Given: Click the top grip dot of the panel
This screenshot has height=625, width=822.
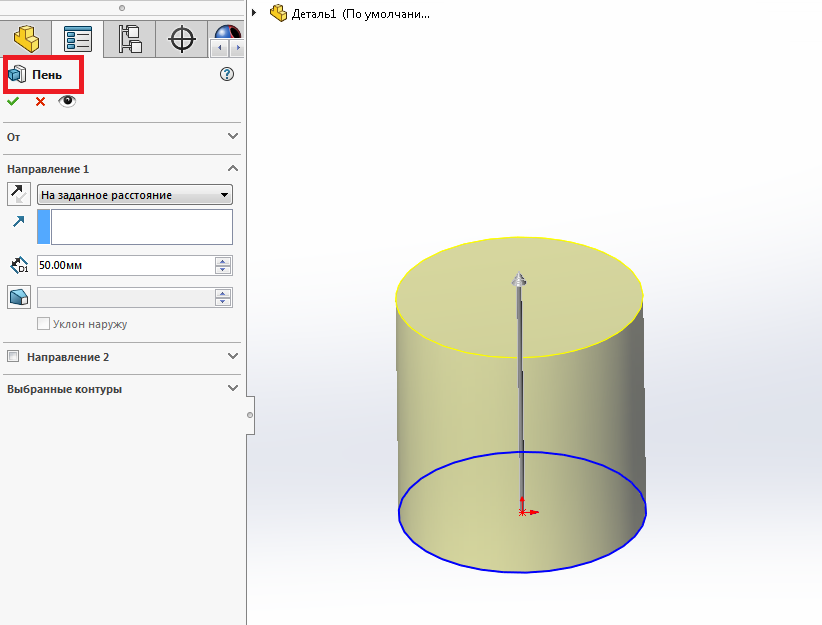Looking at the screenshot, I should (x=122, y=8).
